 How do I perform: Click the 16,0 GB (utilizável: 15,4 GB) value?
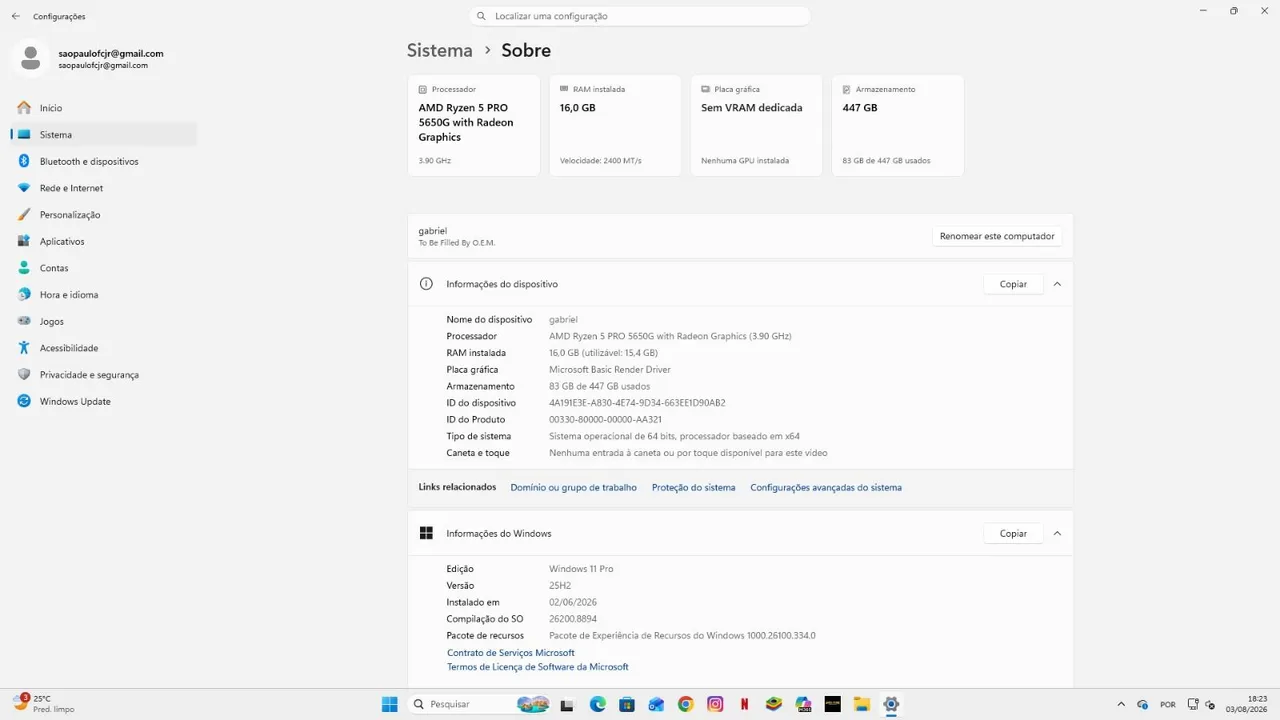click(x=603, y=353)
